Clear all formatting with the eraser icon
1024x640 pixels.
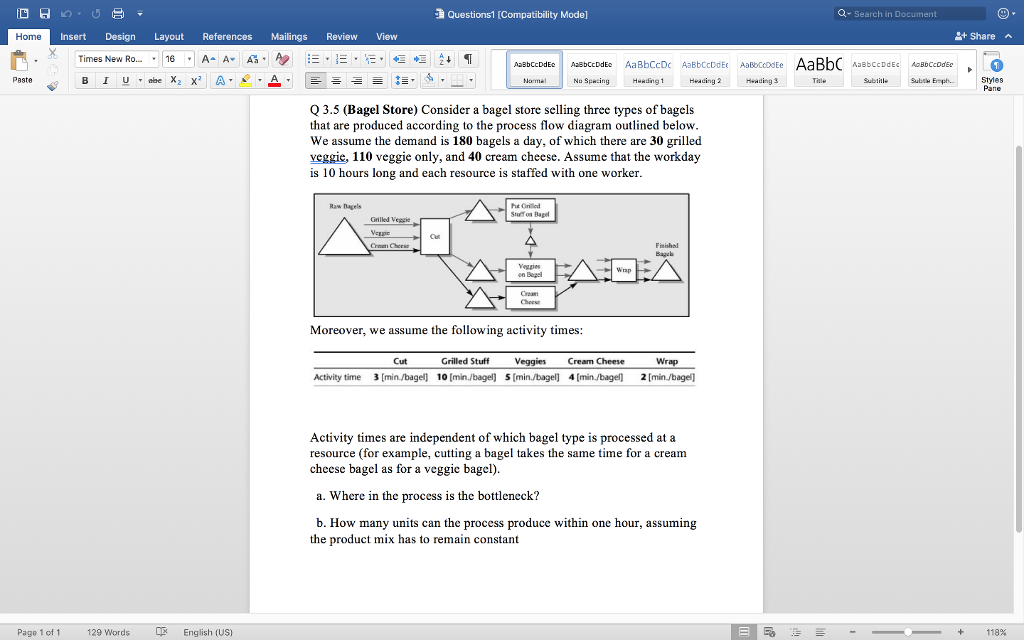pyautogui.click(x=282, y=59)
